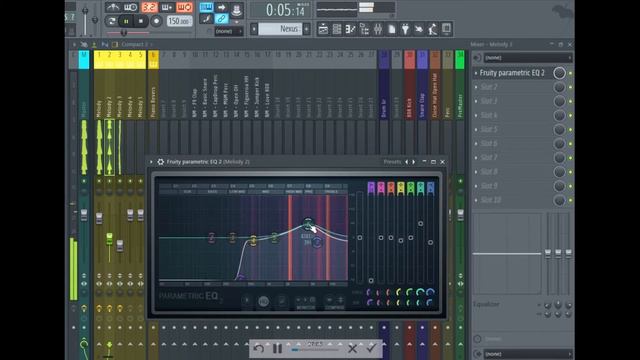The width and height of the screenshot is (640, 360).
Task: Select the dark blue Drum mixer track
Action: pyautogui.click(x=384, y=60)
